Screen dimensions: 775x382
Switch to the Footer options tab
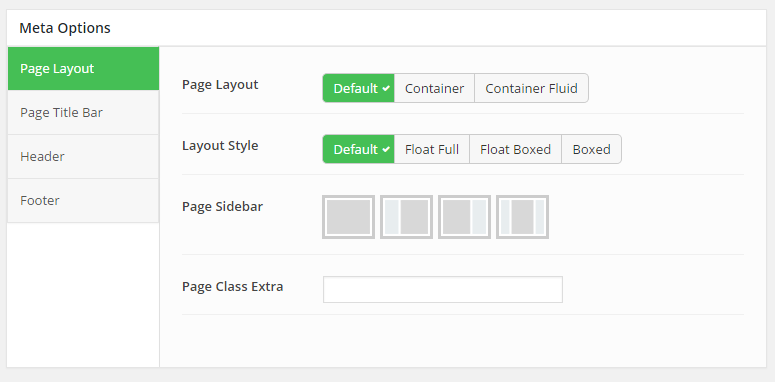(83, 201)
